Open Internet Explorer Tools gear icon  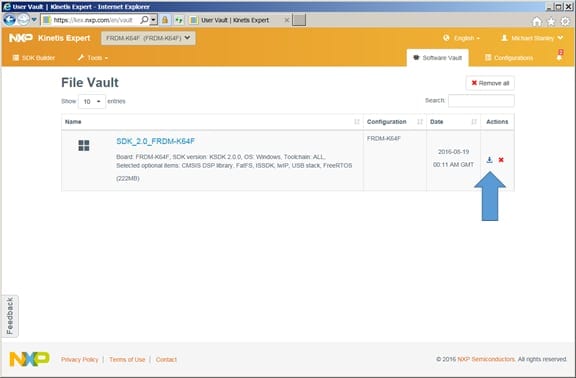point(565,22)
